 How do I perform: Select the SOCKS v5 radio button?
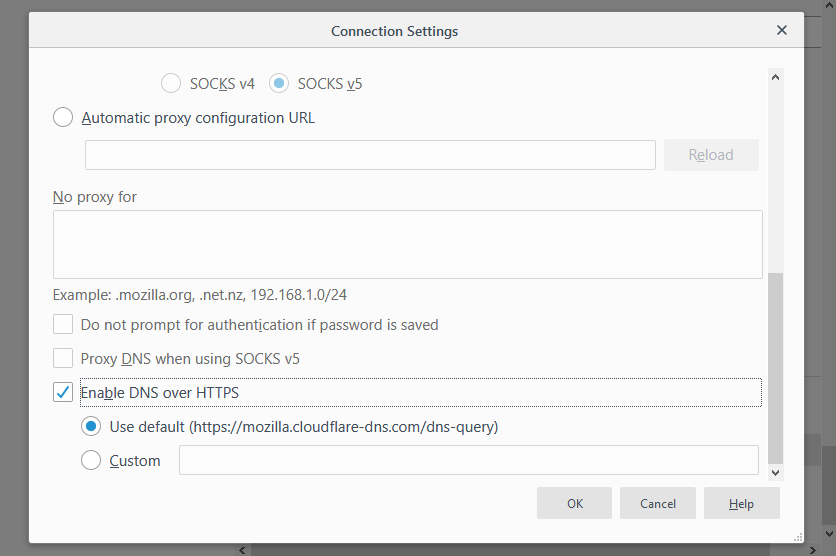(280, 84)
